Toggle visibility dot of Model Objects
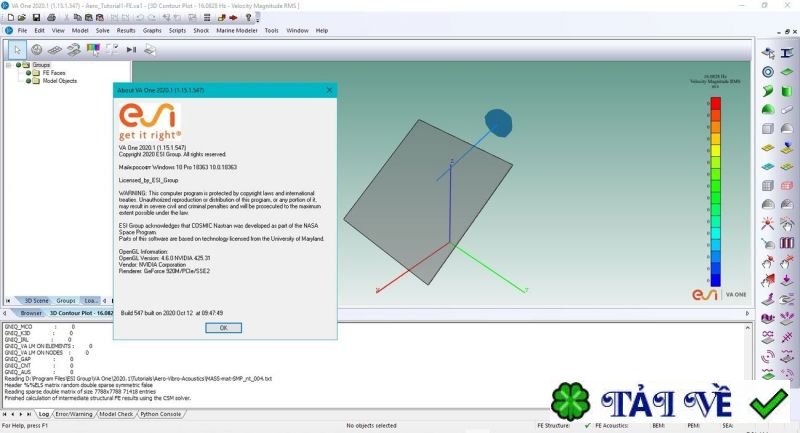The height and width of the screenshot is (433, 800). tap(29, 81)
